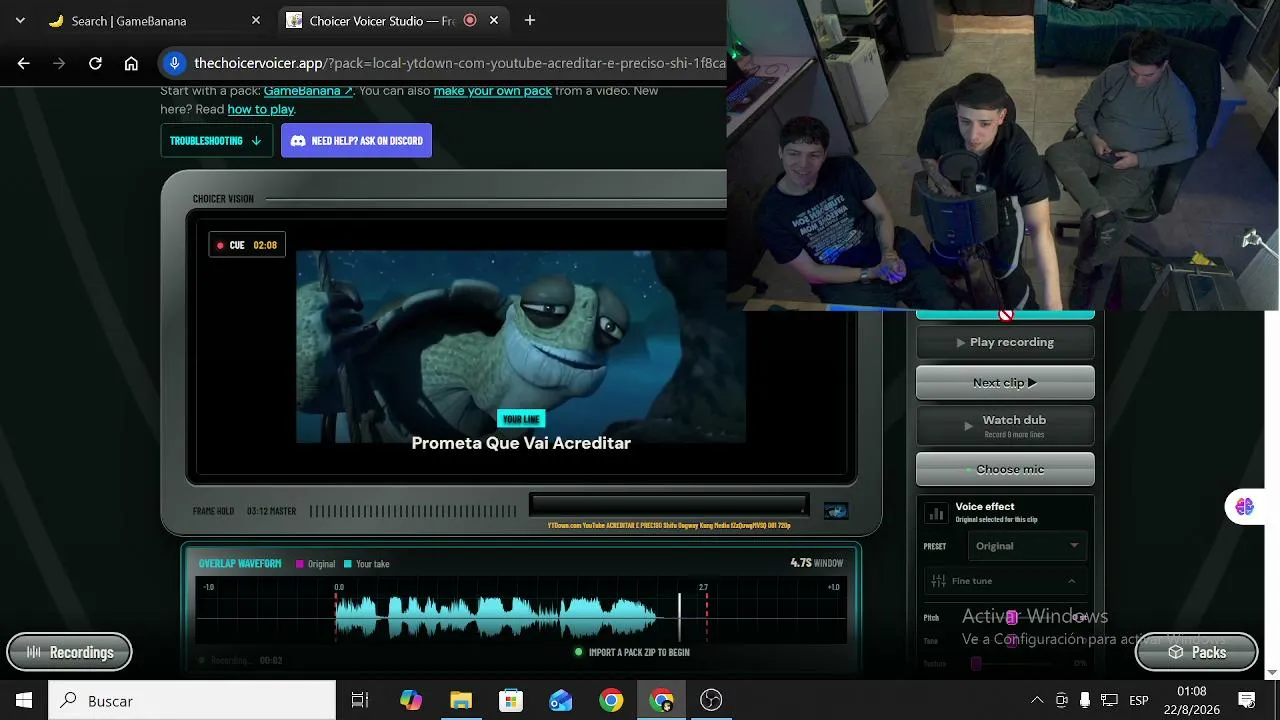Open the Packs panel
1280x720 pixels.
point(1196,652)
